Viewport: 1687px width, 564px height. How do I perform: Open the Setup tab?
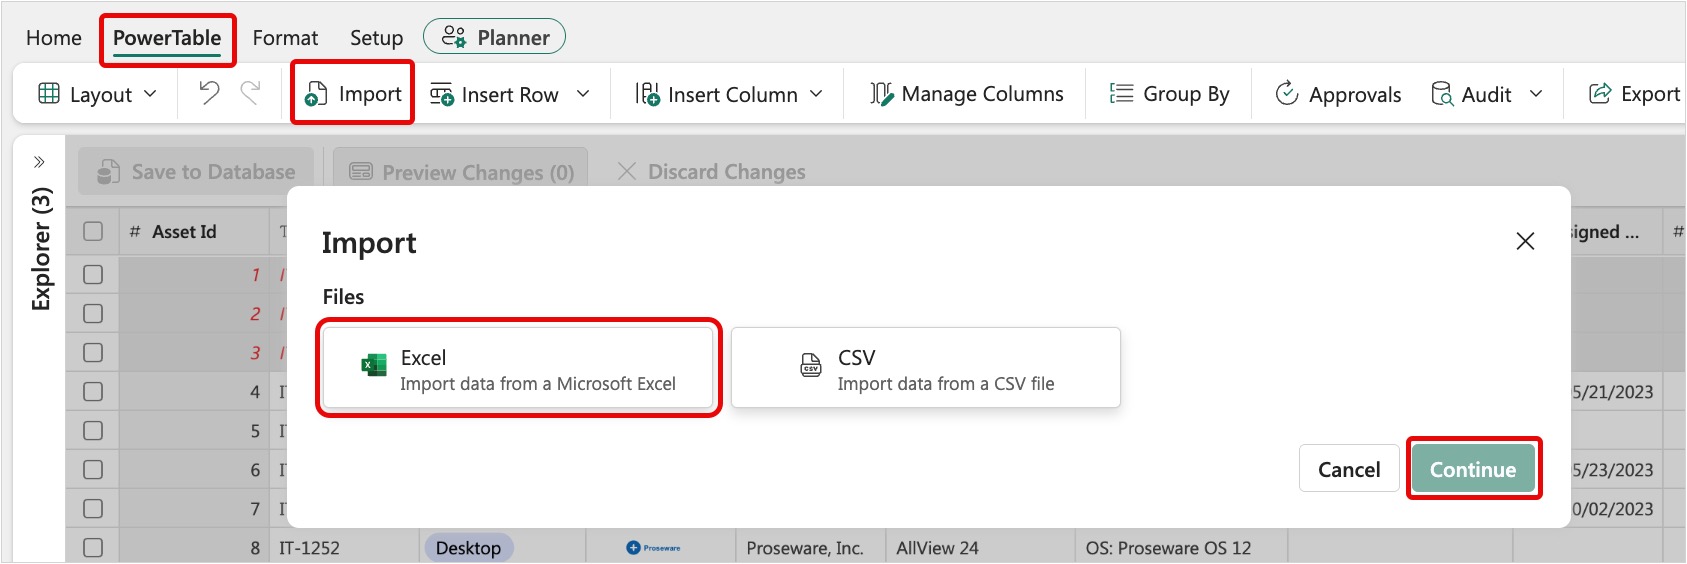(376, 38)
